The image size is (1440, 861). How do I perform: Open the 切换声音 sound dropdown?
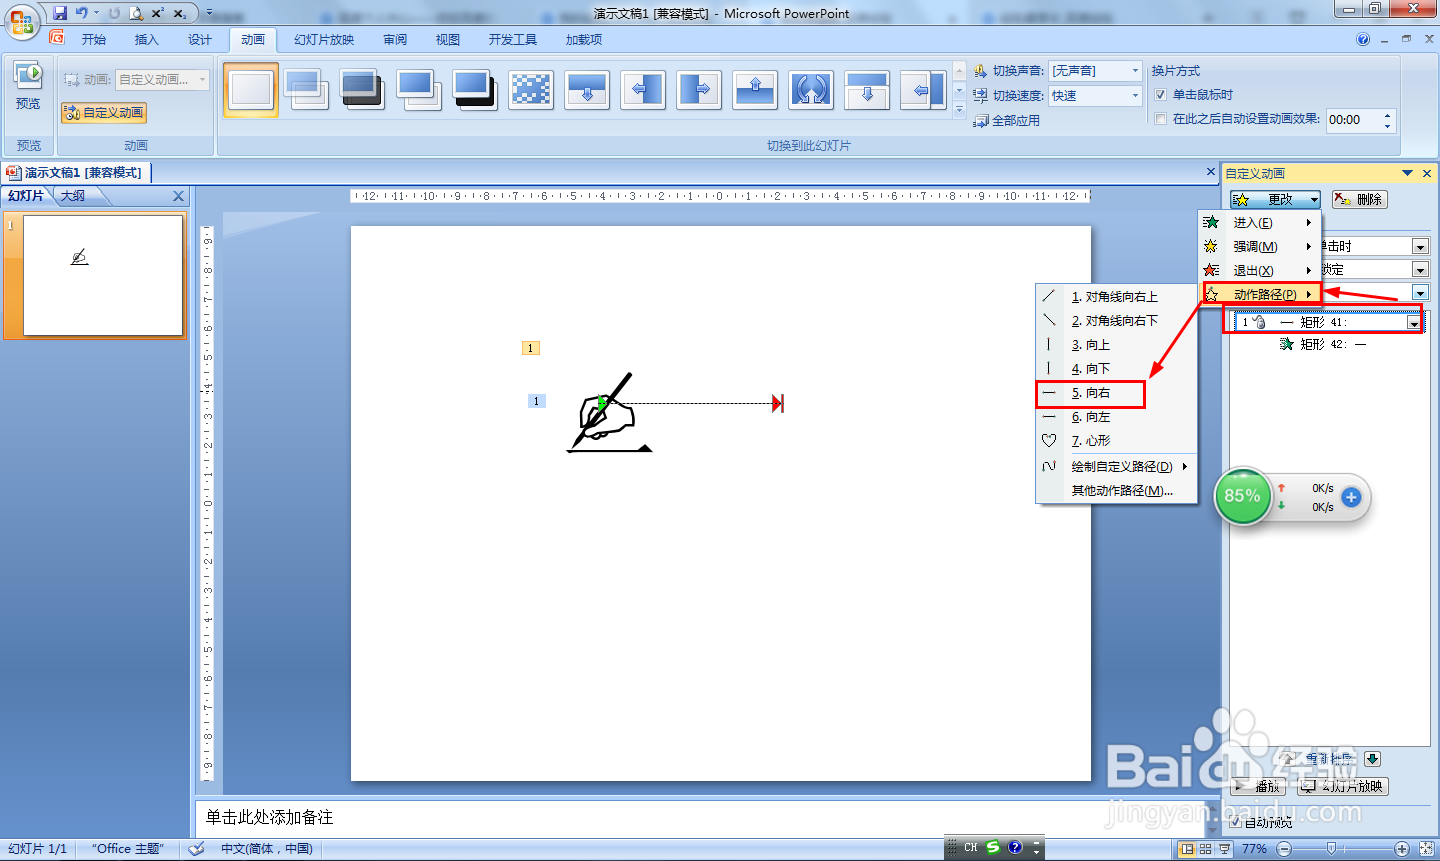pos(1135,71)
